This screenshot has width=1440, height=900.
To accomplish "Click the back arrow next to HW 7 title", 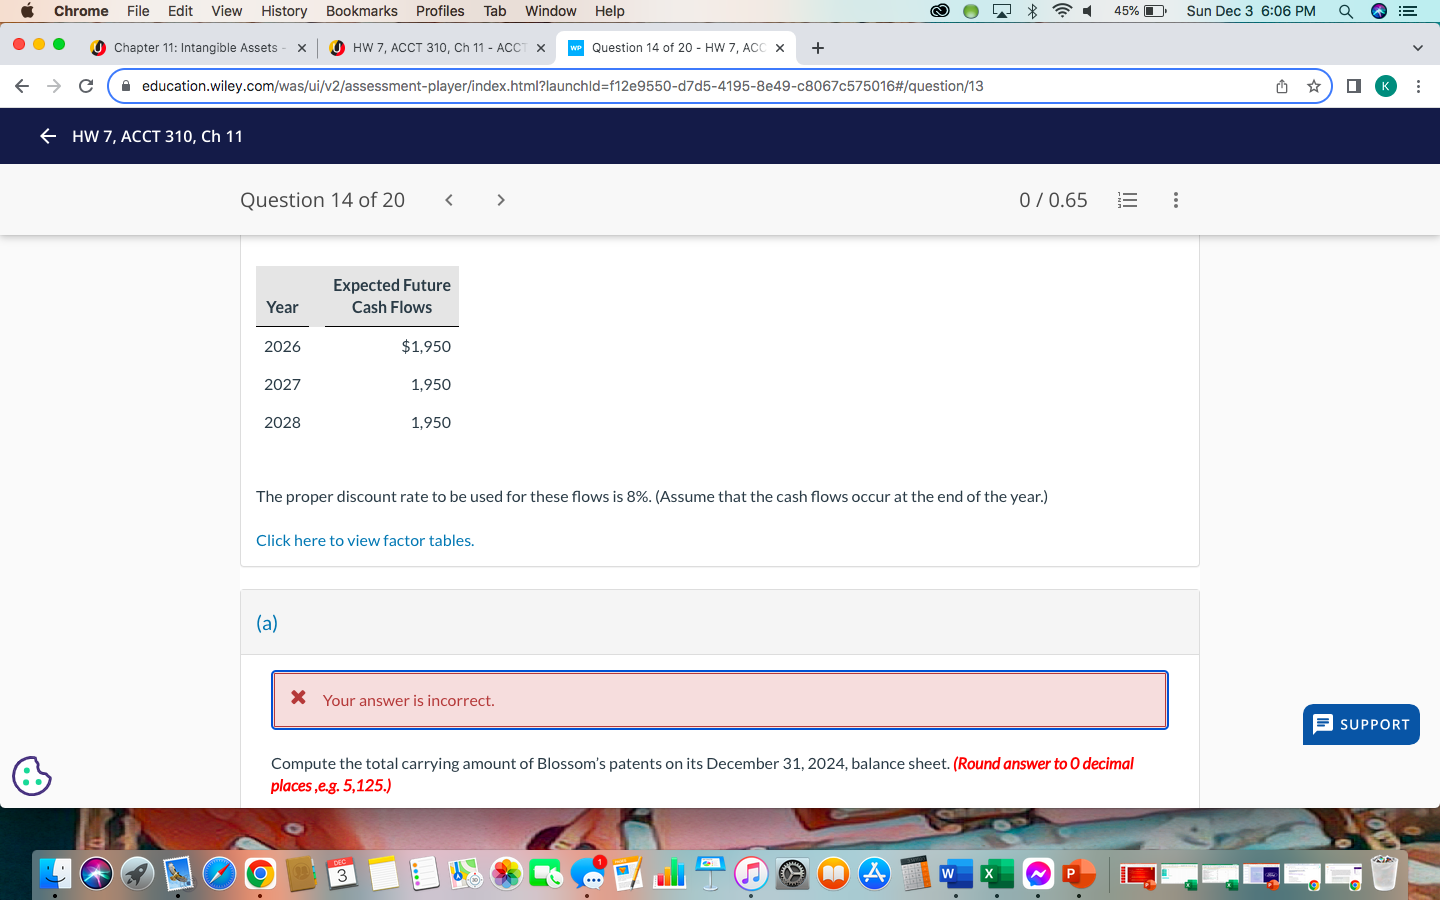I will pyautogui.click(x=47, y=136).
